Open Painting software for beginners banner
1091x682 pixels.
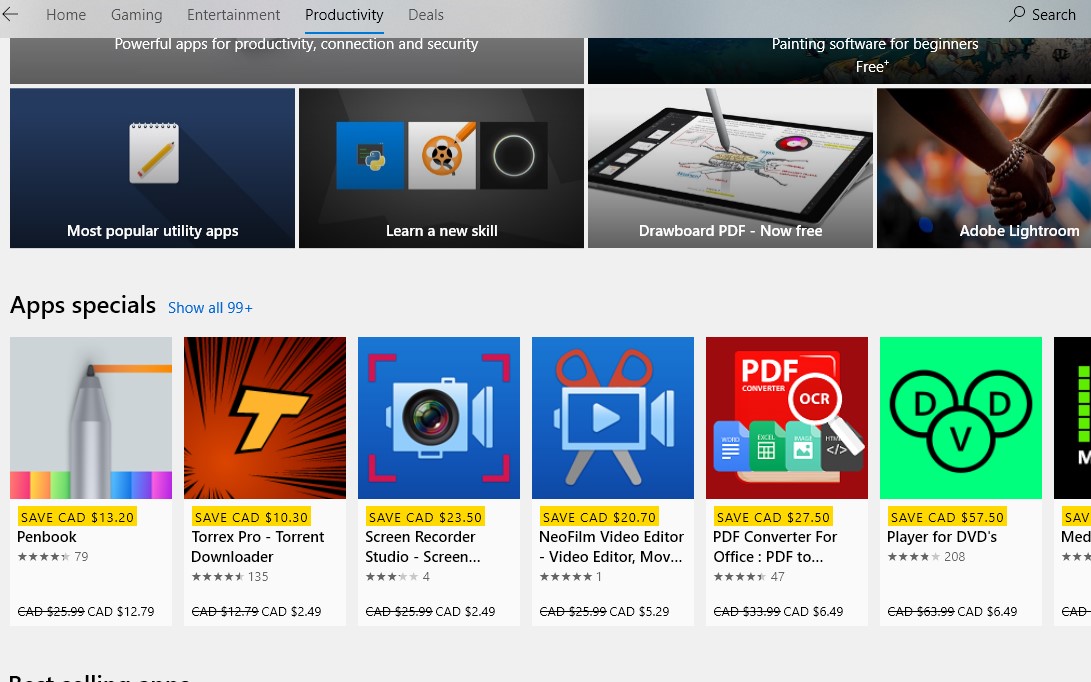(x=839, y=61)
